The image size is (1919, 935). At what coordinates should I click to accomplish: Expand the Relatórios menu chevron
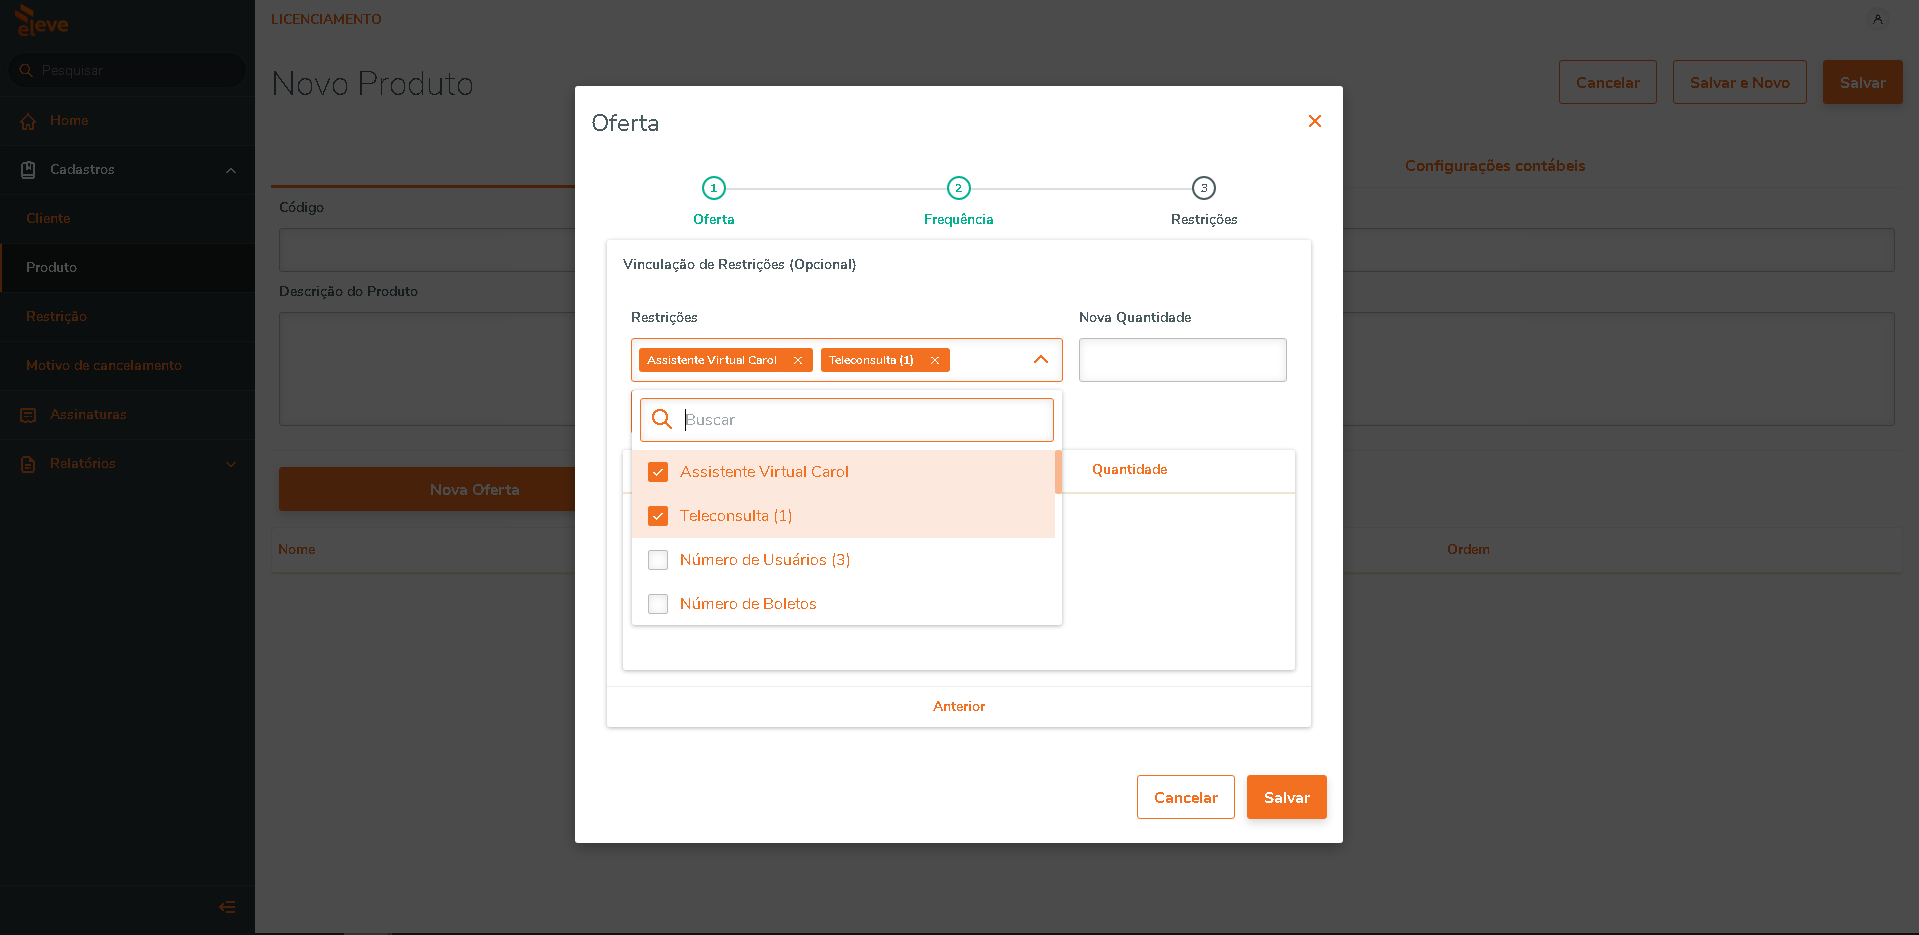click(231, 464)
